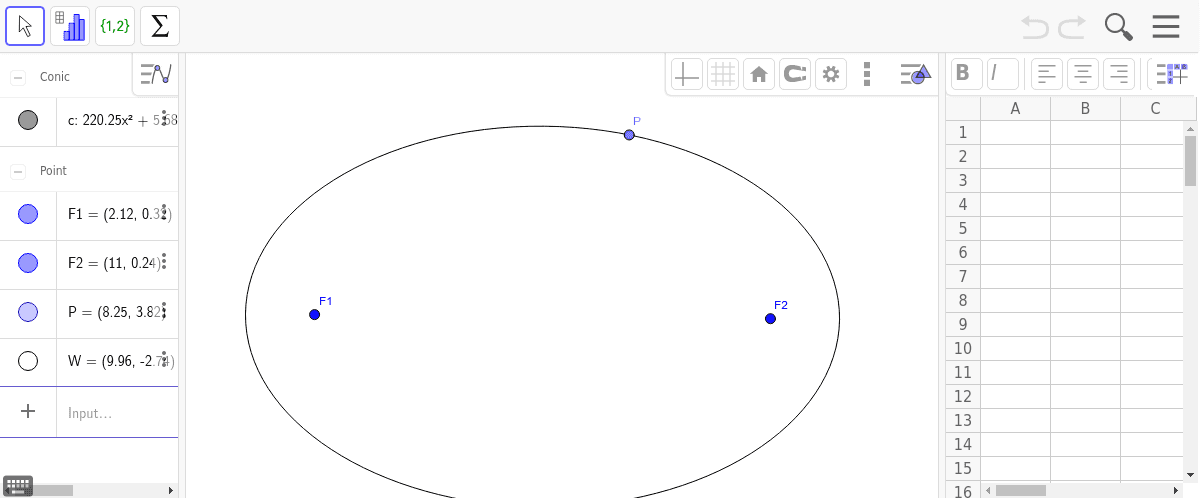Select the W = (9.96, ...) definition
The height and width of the screenshot is (500, 1200).
point(120,361)
